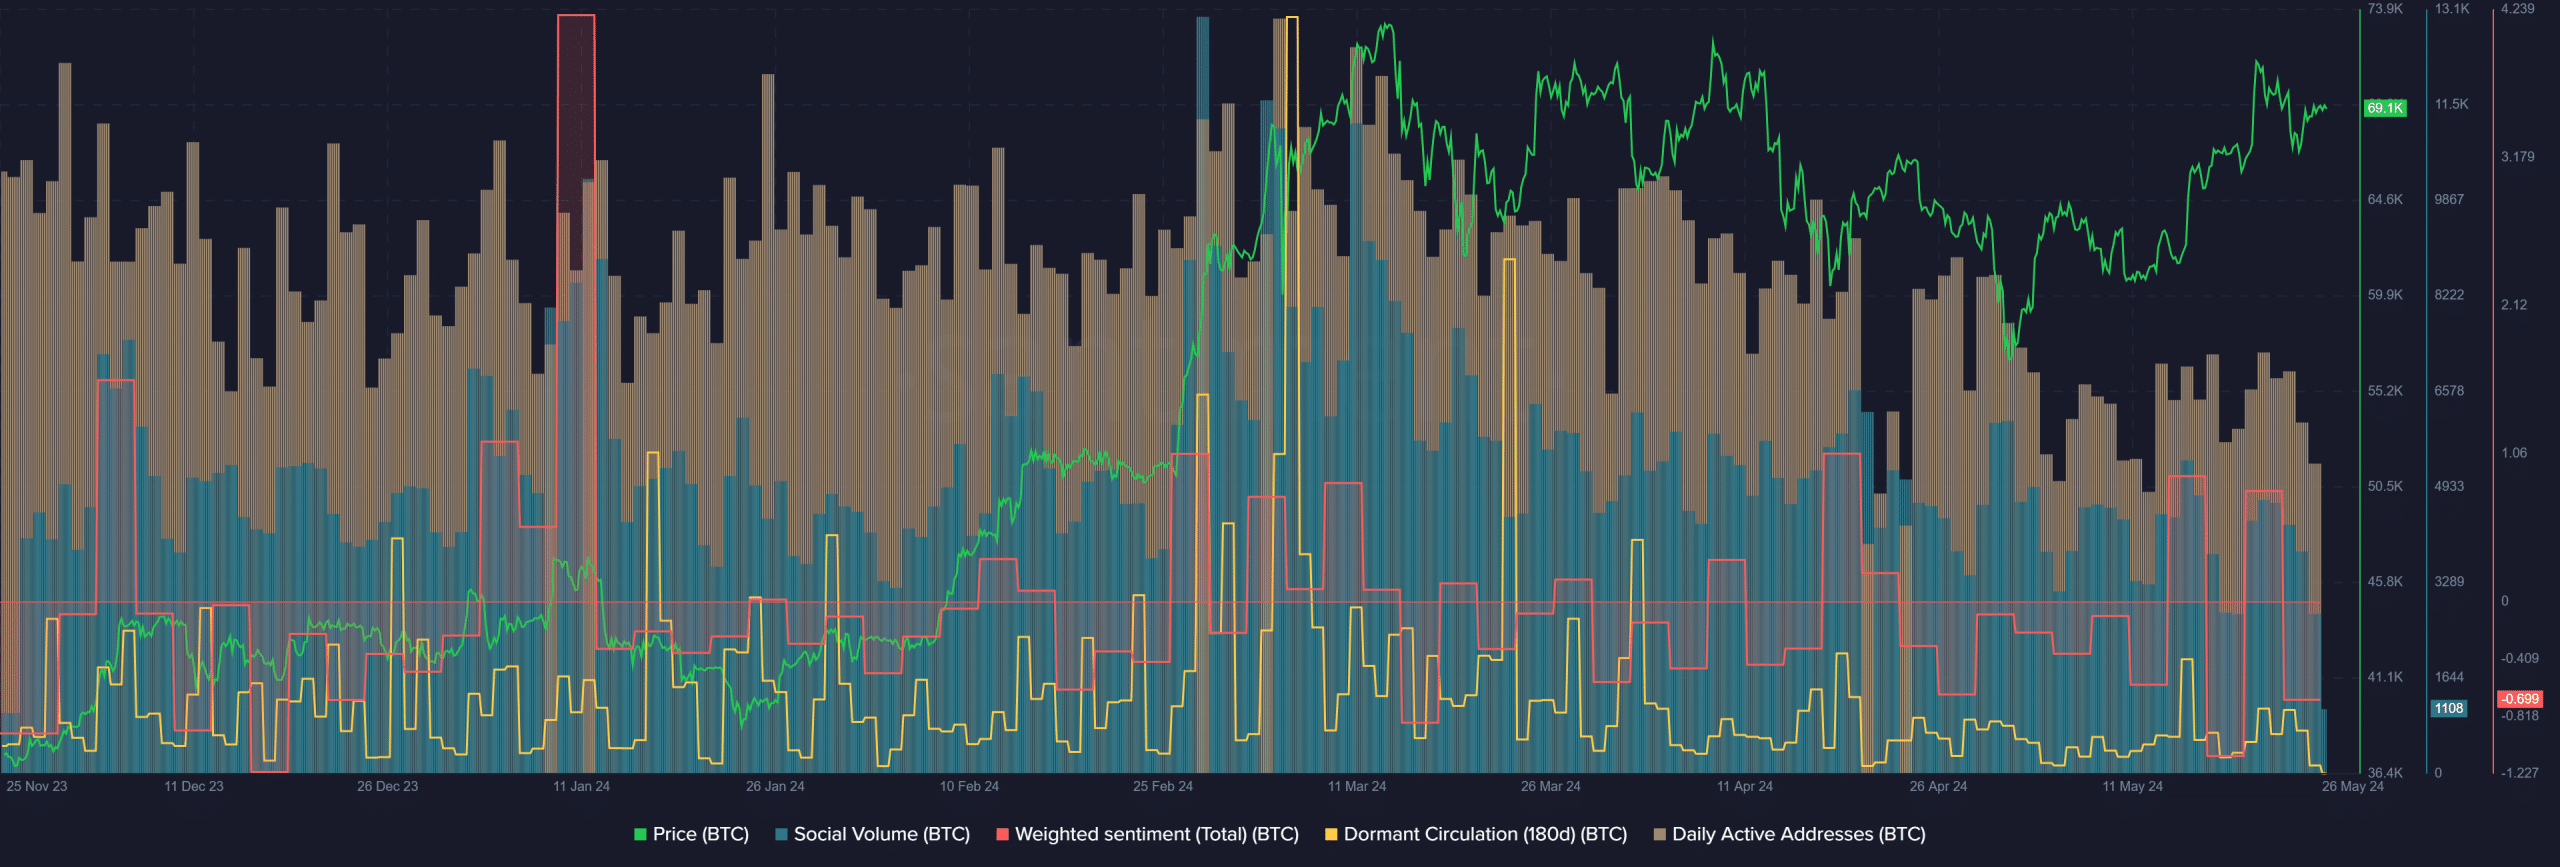Select the teal 1108 social volume badge
Image resolution: width=2560 pixels, height=867 pixels.
pyautogui.click(x=2449, y=708)
